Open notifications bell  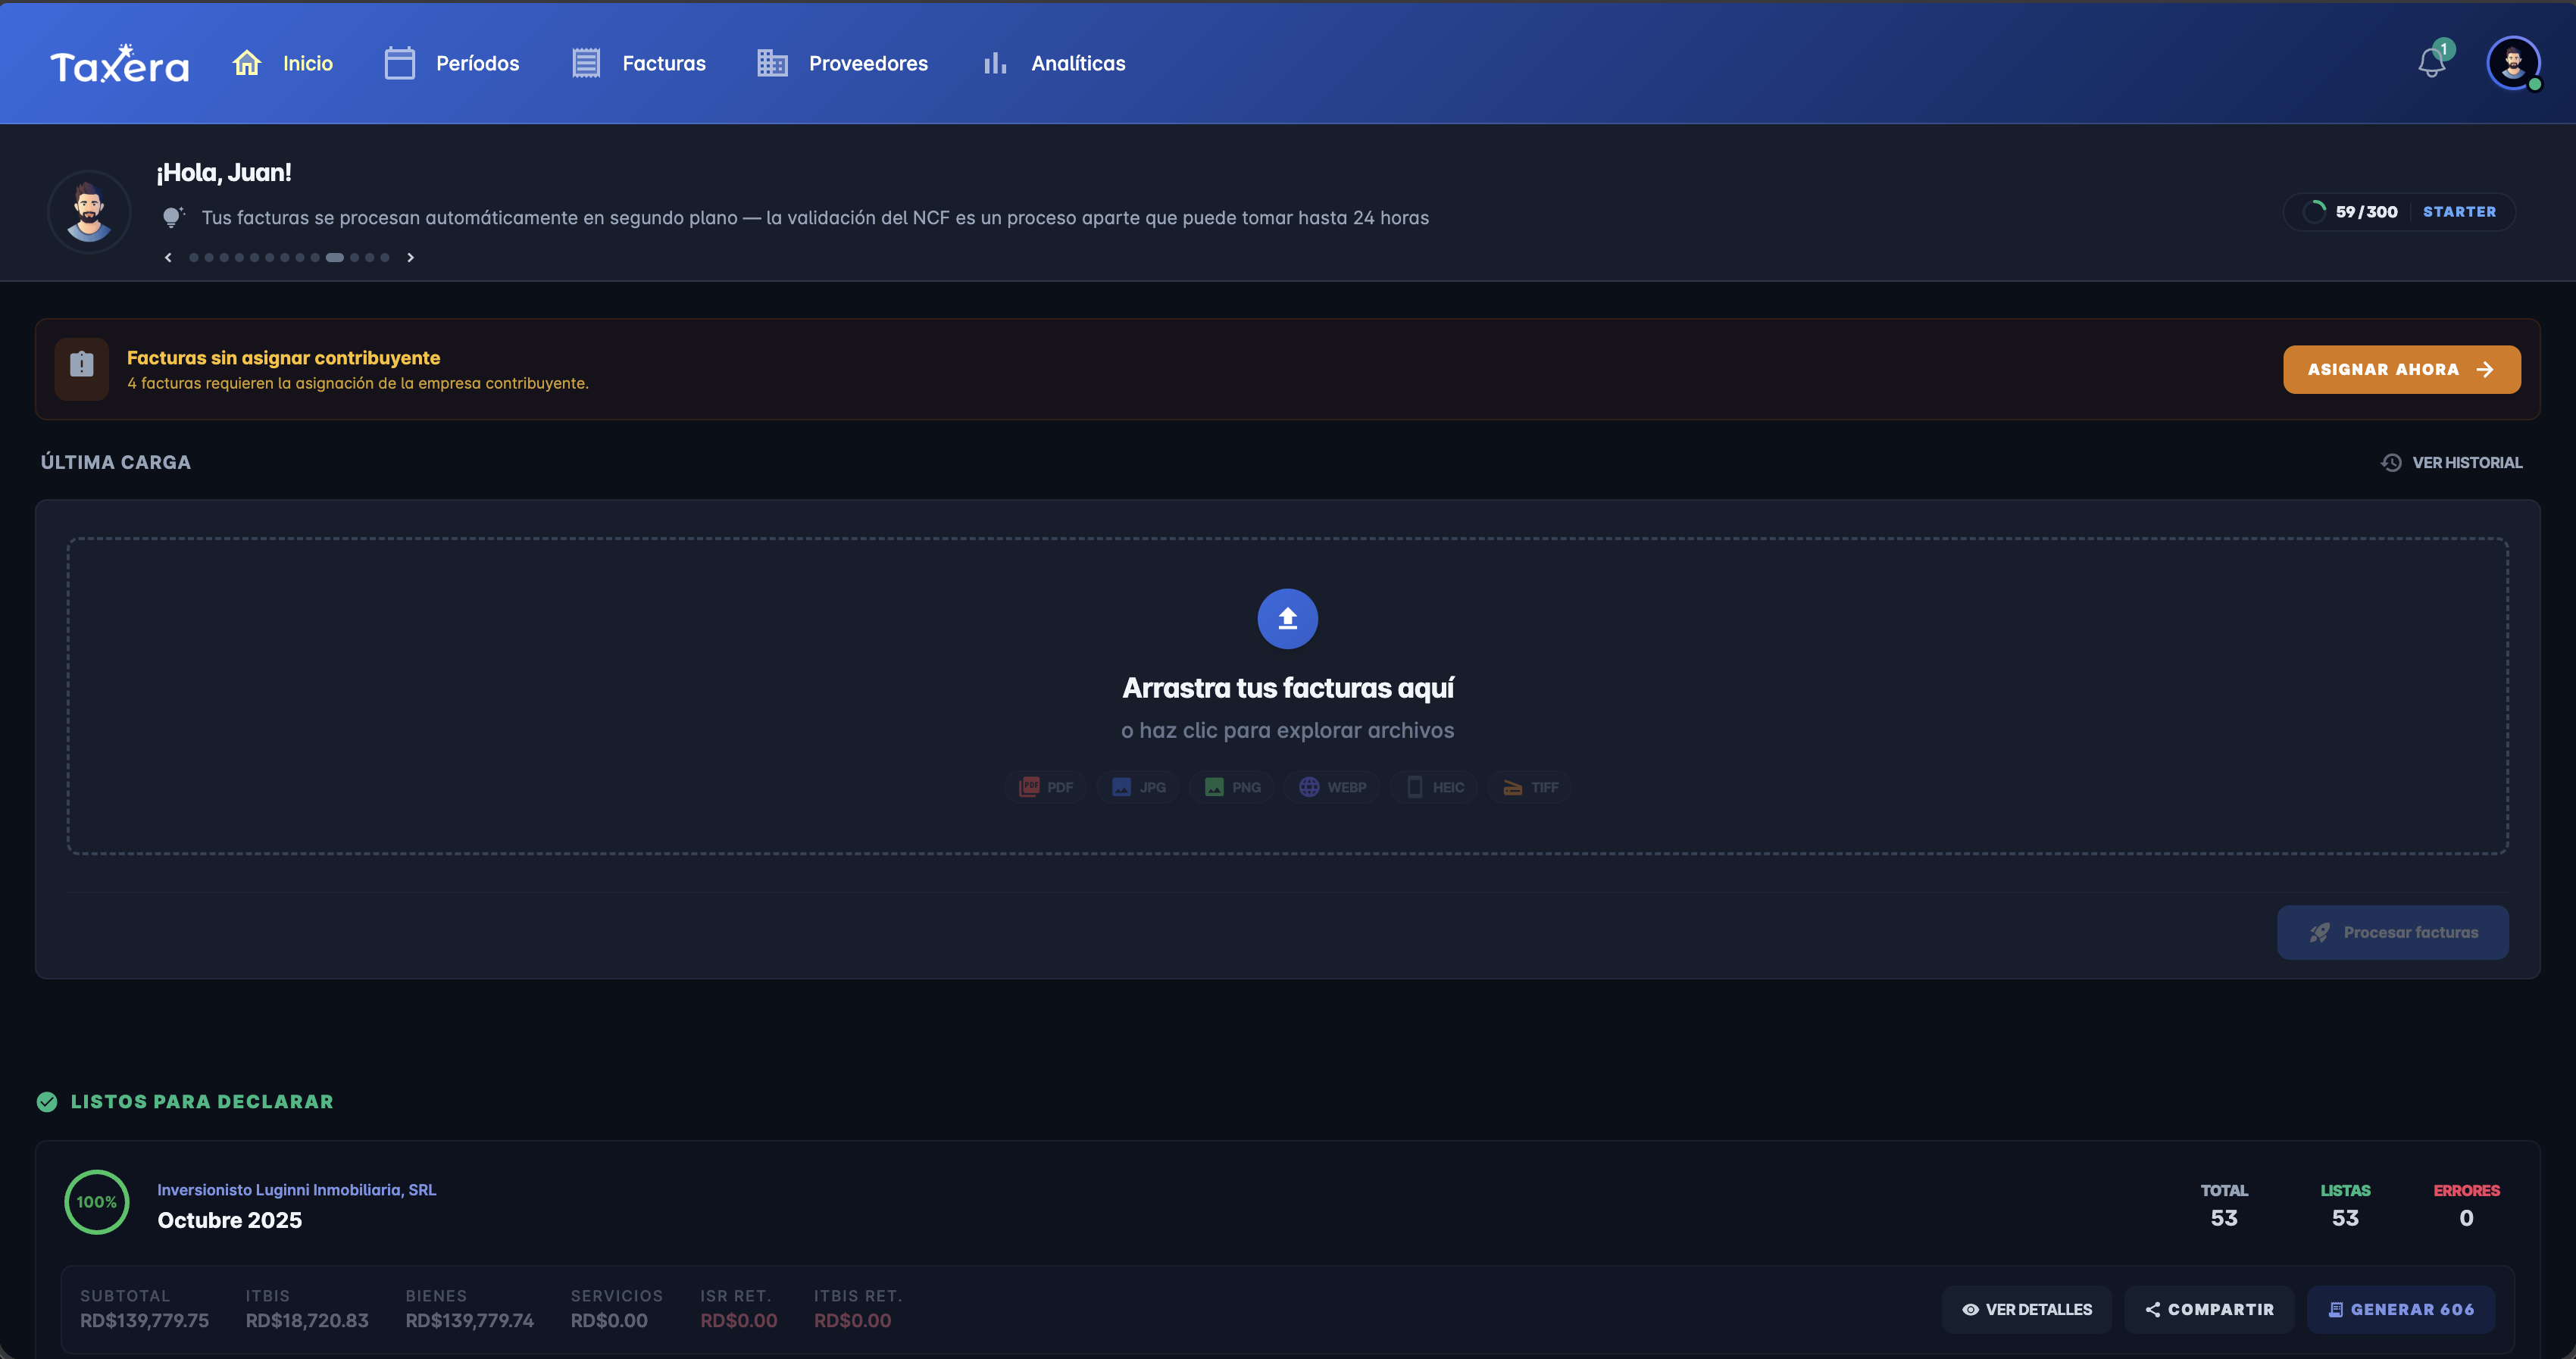[2432, 63]
